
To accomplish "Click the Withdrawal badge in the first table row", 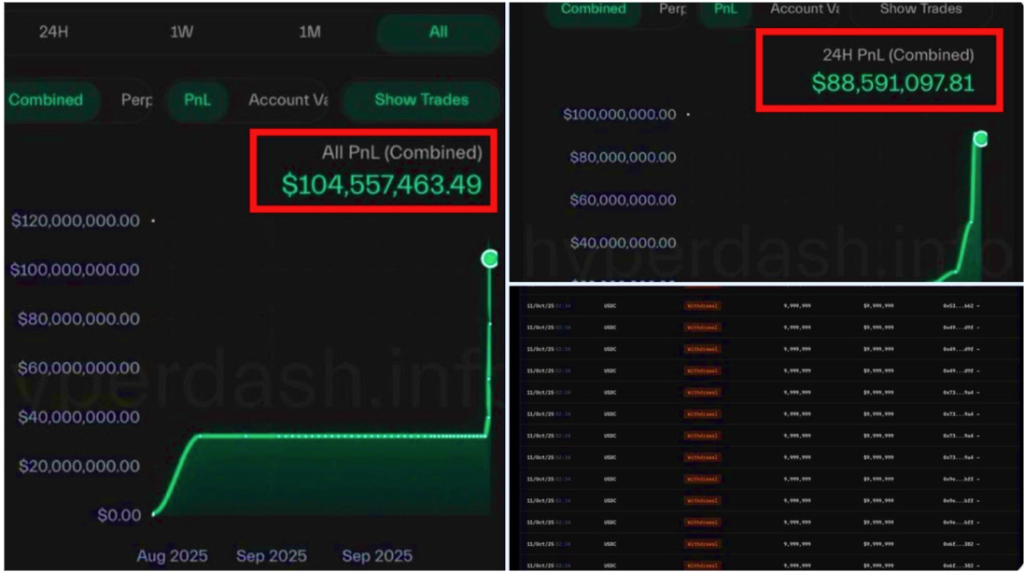I will click(702, 306).
